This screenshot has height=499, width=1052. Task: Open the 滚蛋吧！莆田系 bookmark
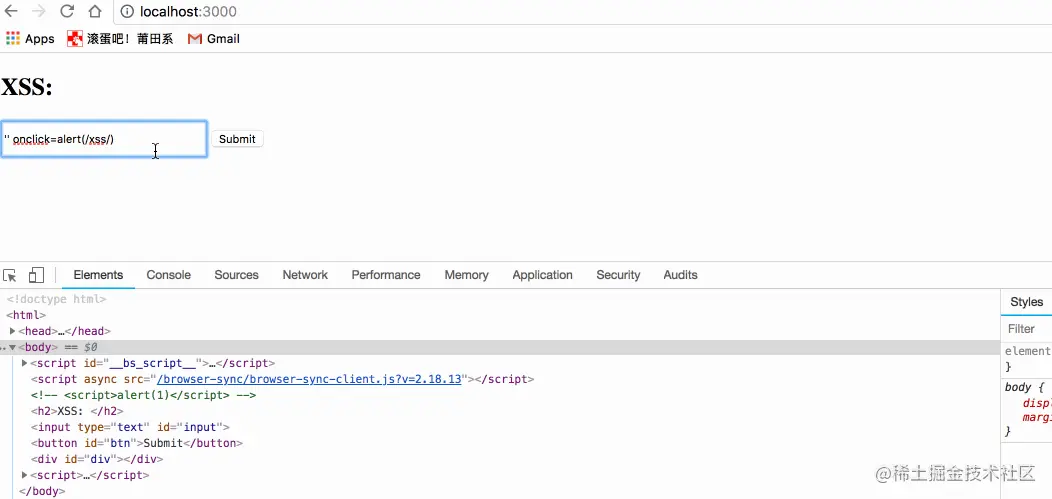(x=120, y=39)
